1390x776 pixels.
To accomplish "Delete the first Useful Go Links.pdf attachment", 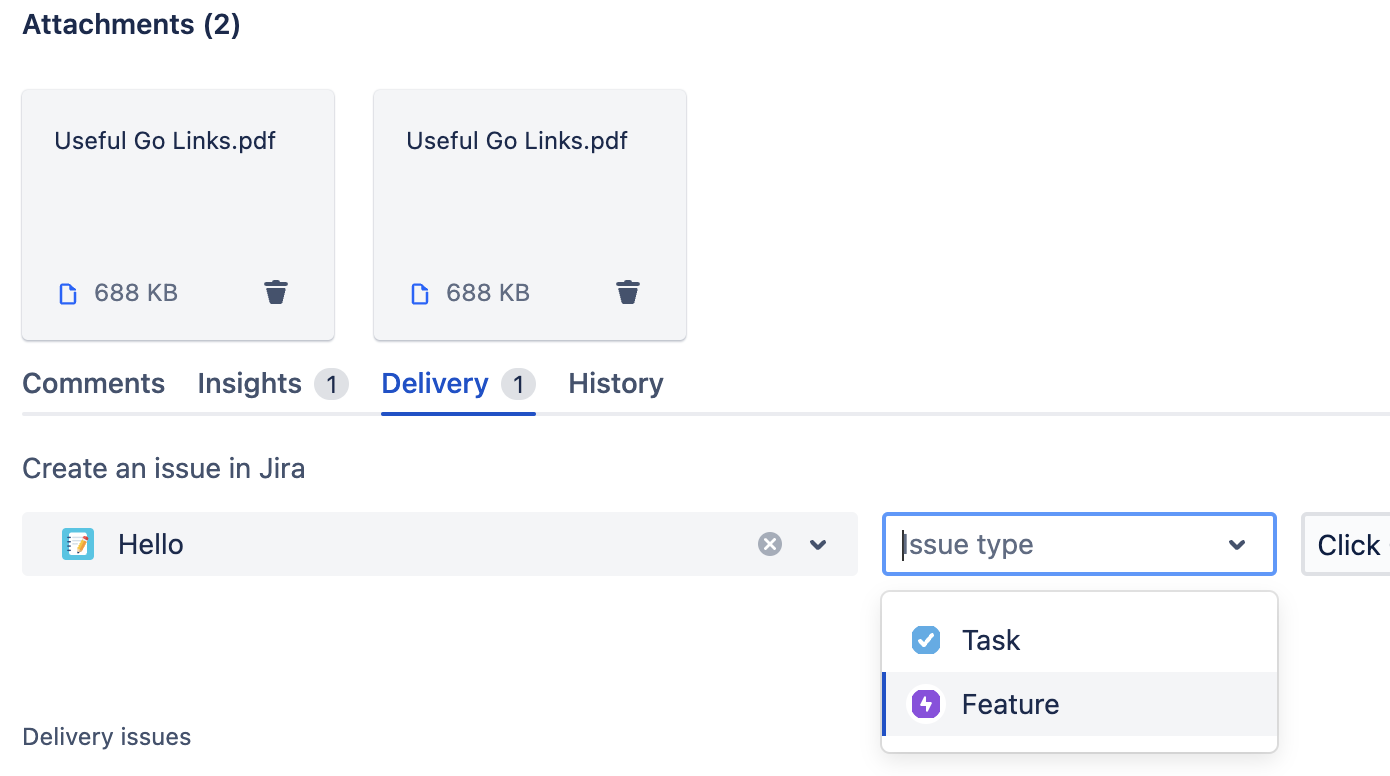I will (x=276, y=292).
